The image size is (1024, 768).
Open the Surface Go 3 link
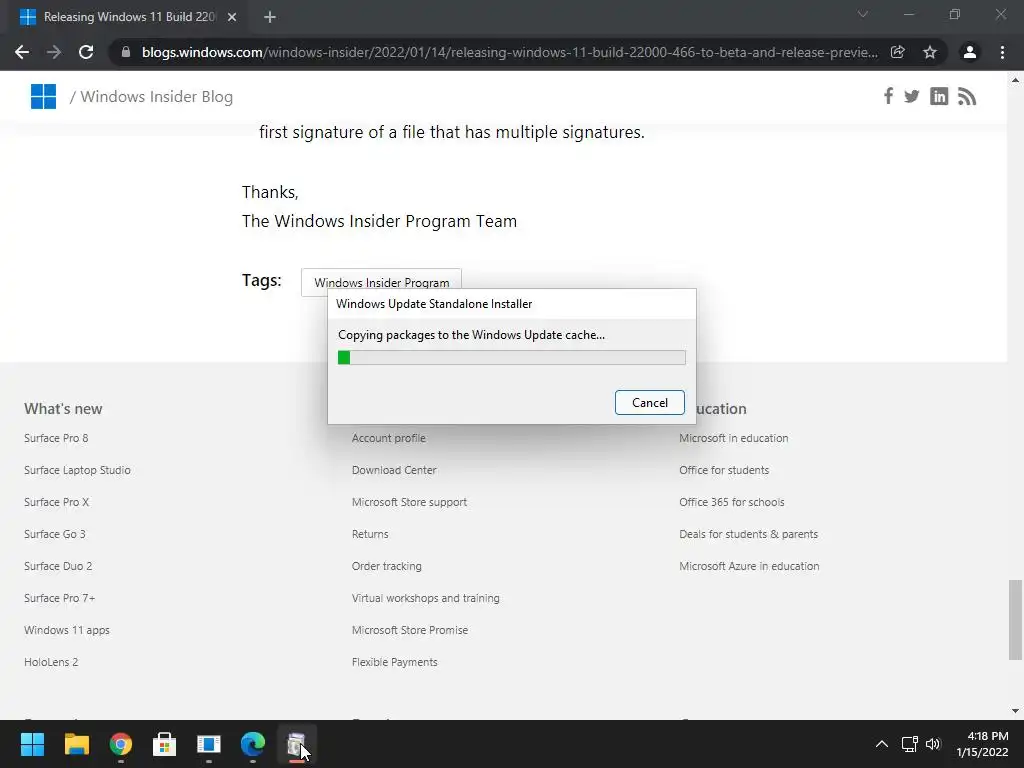pos(55,534)
